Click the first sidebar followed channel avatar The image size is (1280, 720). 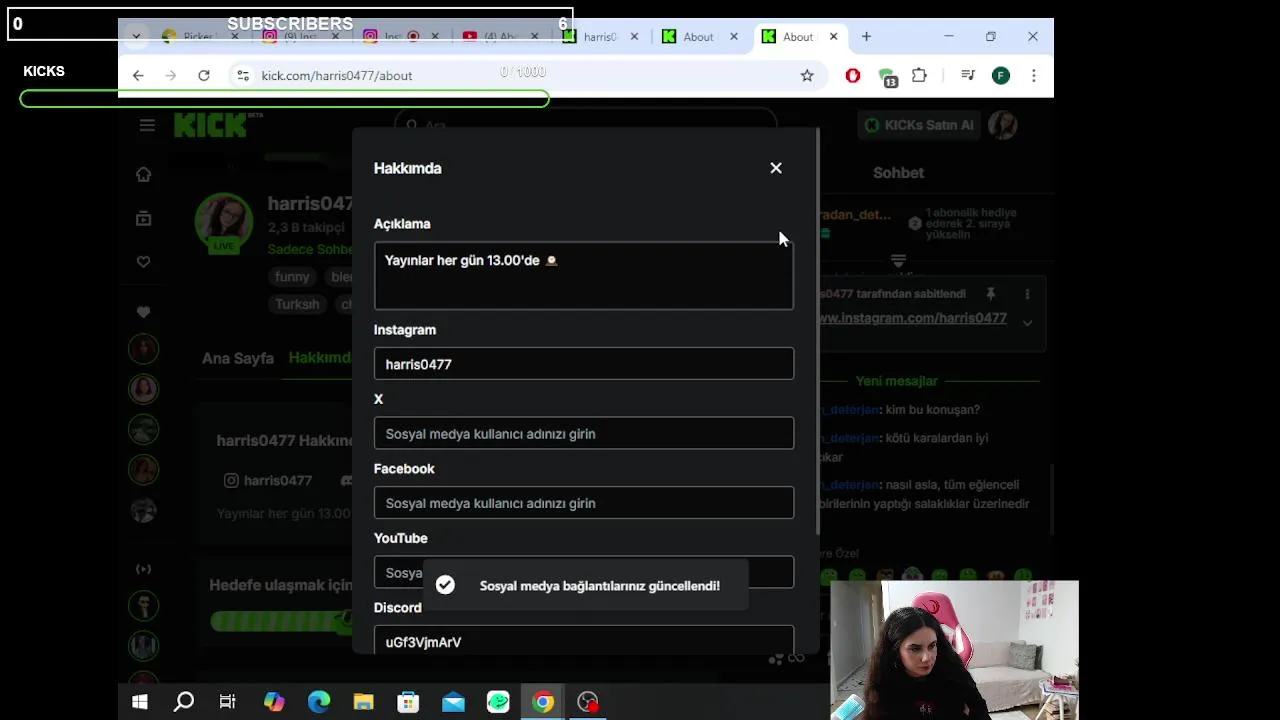click(x=144, y=348)
